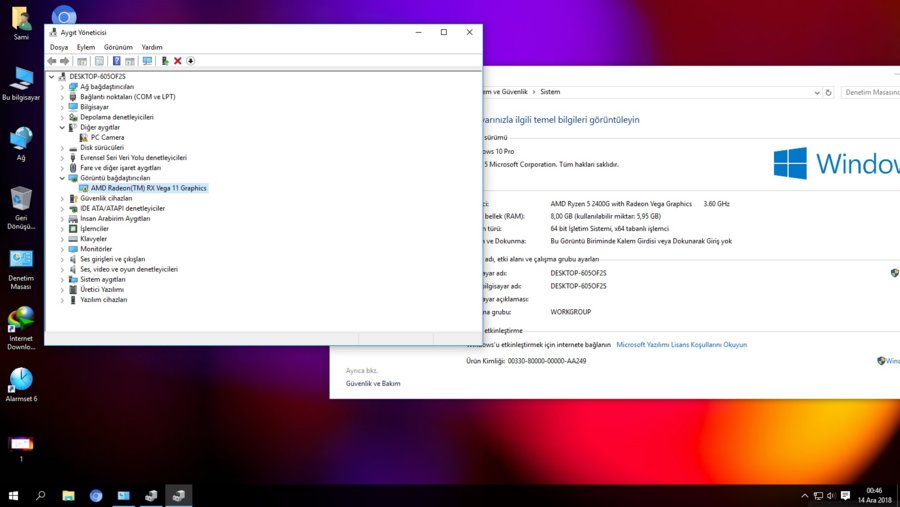
Task: Open the Dosya menu
Action: [x=59, y=47]
